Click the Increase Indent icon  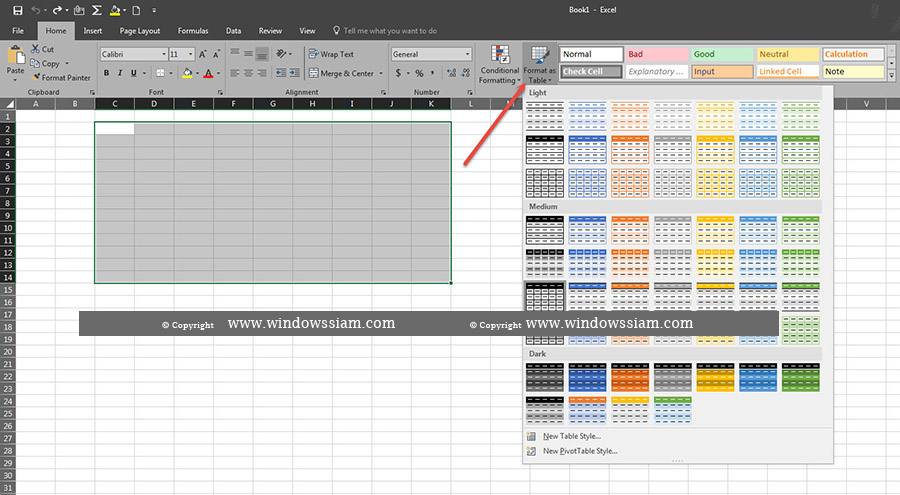[294, 73]
